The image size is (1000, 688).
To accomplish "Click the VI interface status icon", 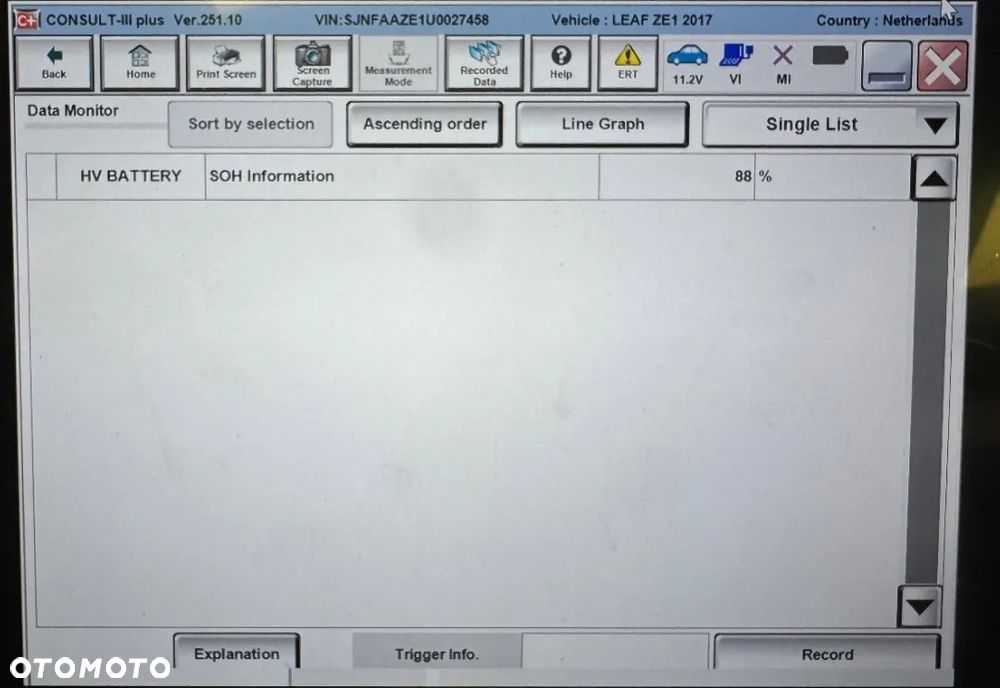I will click(735, 64).
